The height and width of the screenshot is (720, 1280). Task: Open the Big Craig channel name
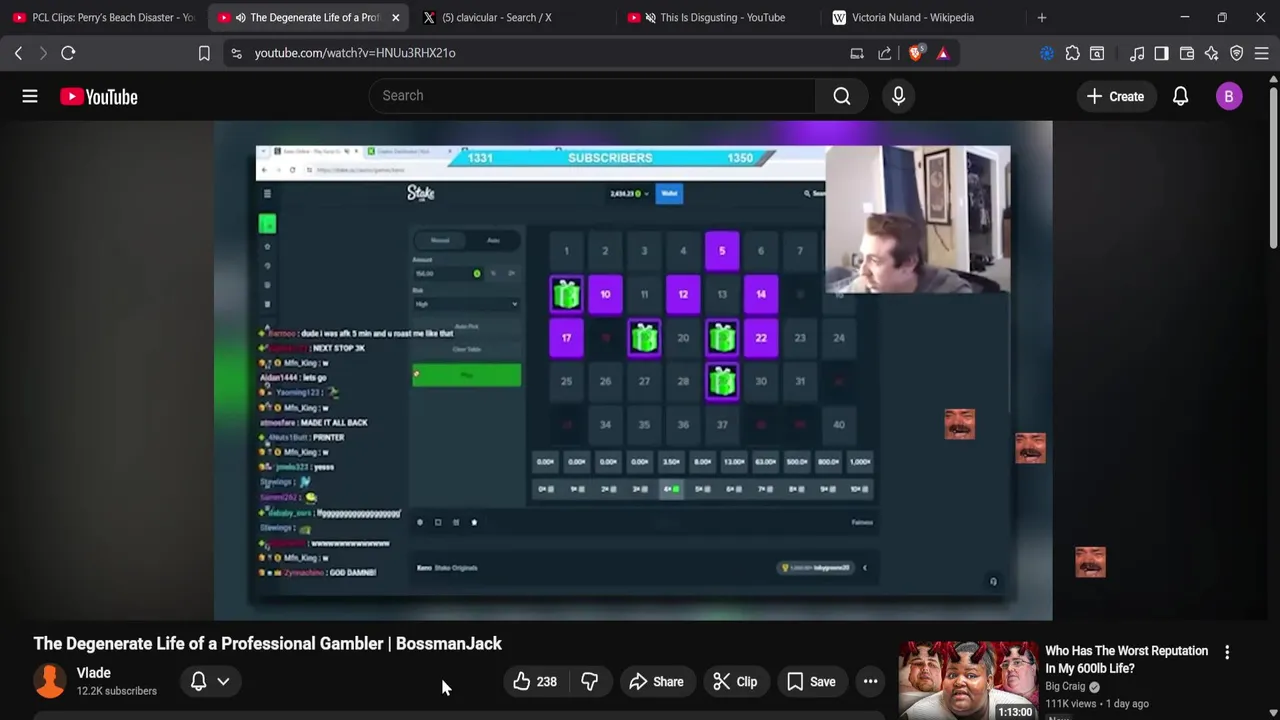[1065, 686]
